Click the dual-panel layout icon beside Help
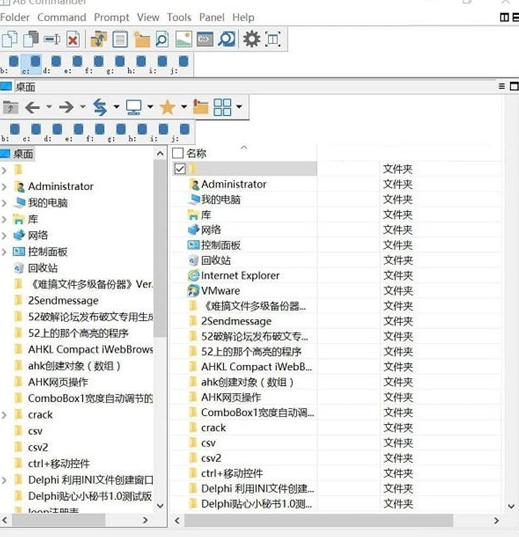Screen dimensions: 519x537 click(x=504, y=17)
